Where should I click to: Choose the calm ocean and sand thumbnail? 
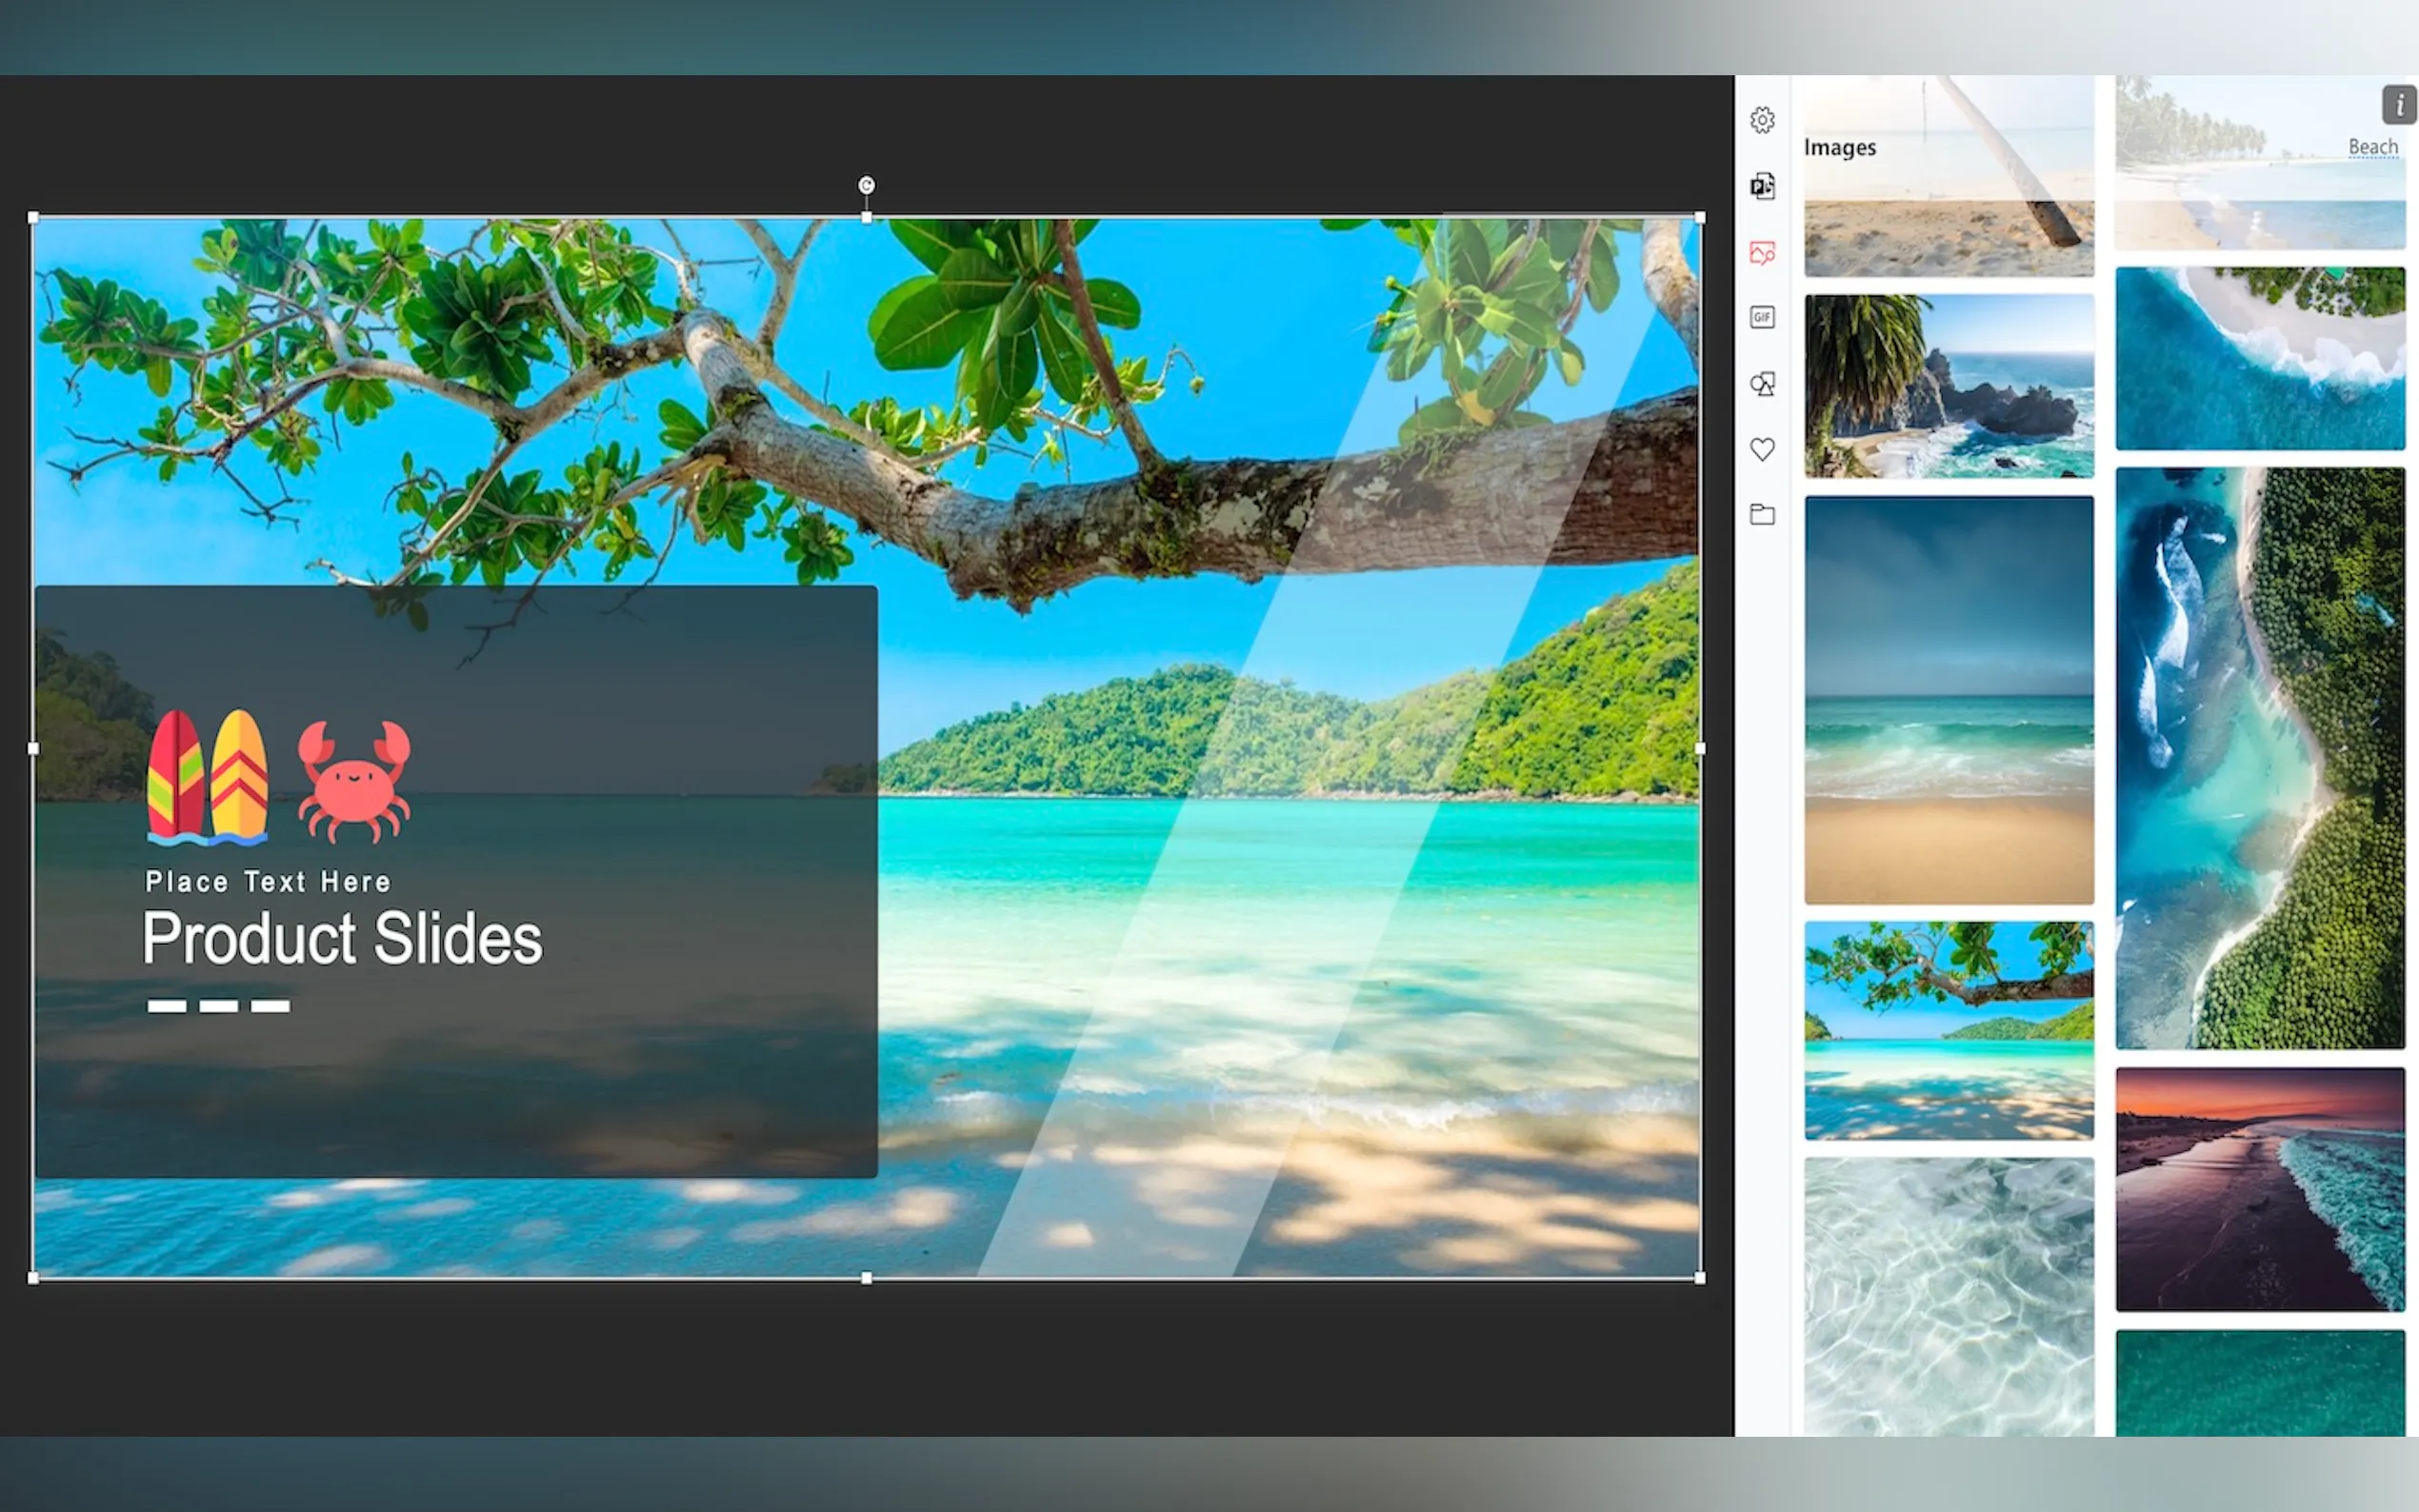[1948, 700]
